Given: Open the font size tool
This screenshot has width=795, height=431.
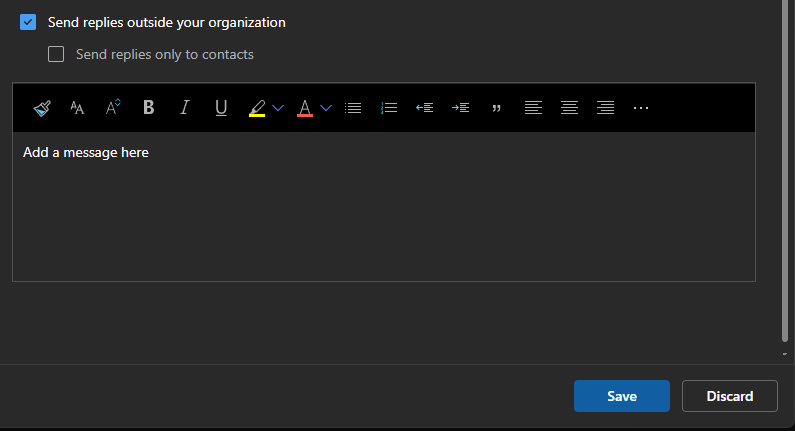Looking at the screenshot, I should [77, 108].
